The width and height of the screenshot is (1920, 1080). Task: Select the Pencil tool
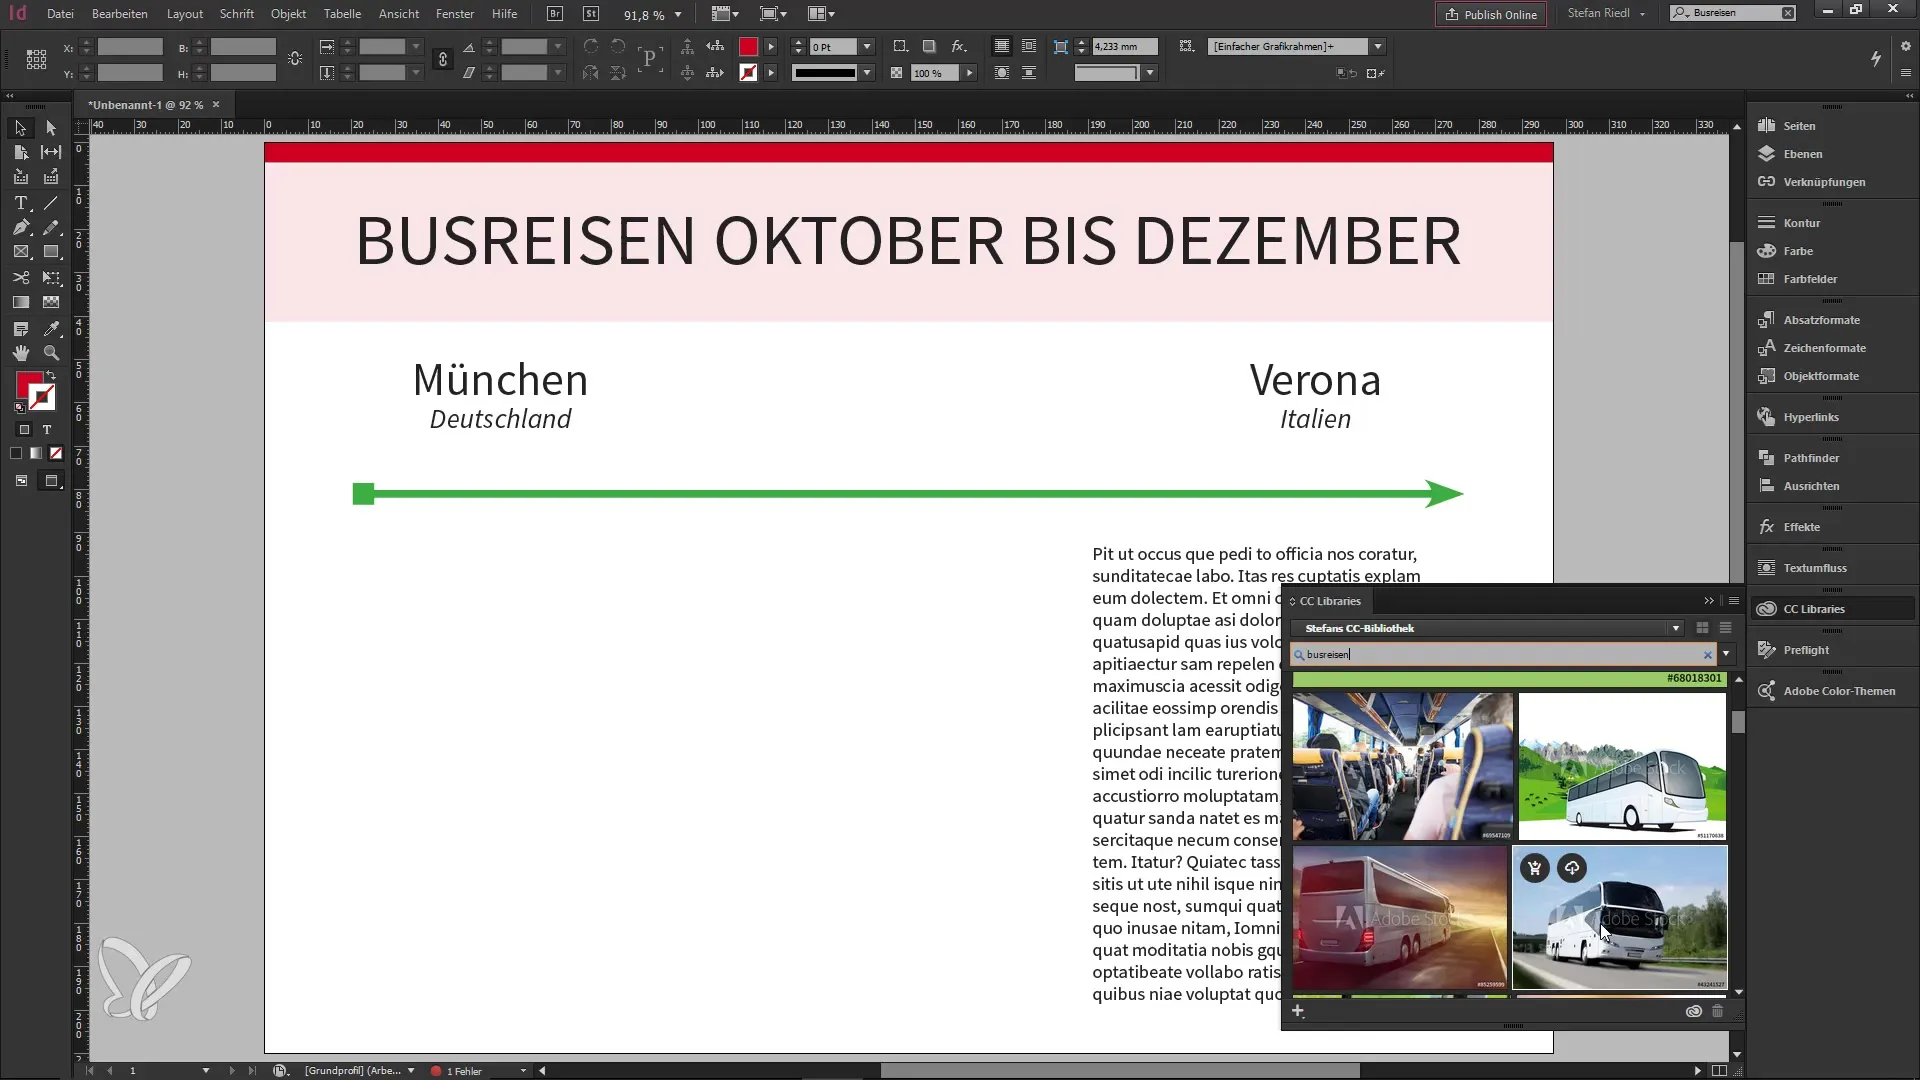pos(51,228)
